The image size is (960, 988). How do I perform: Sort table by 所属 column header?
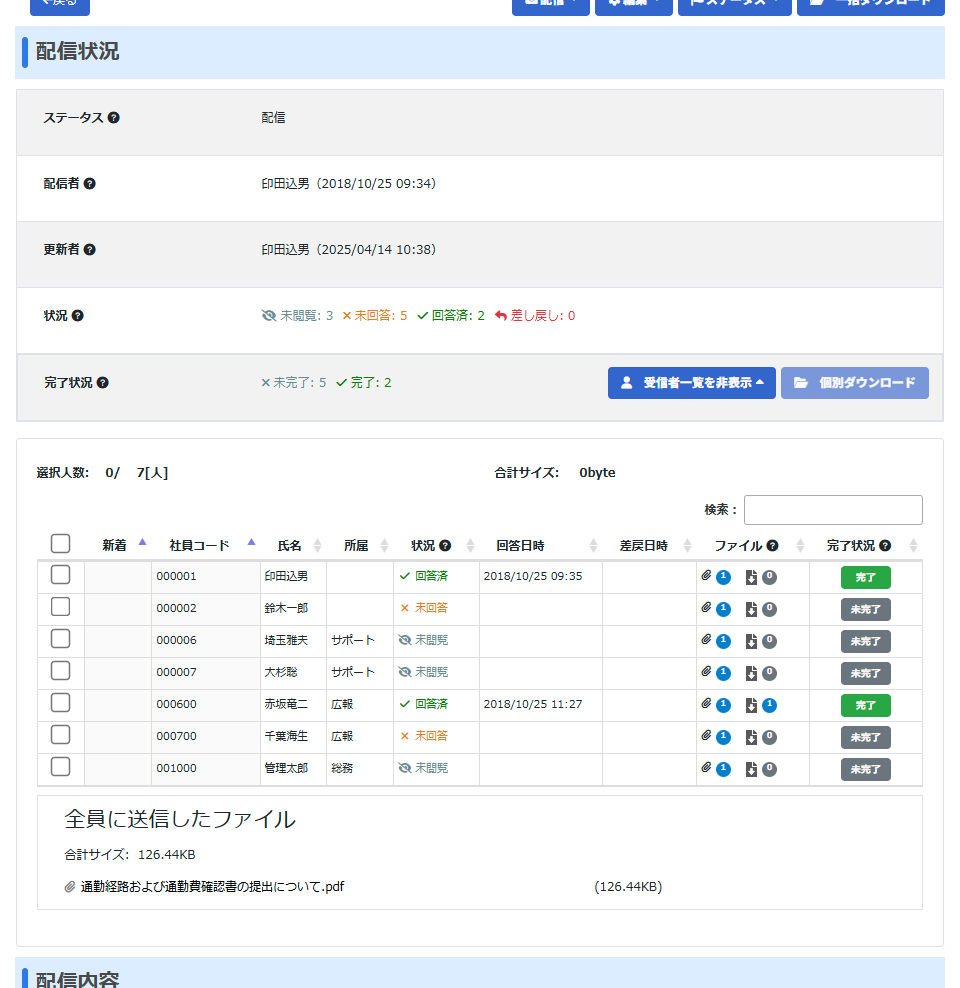coord(356,546)
